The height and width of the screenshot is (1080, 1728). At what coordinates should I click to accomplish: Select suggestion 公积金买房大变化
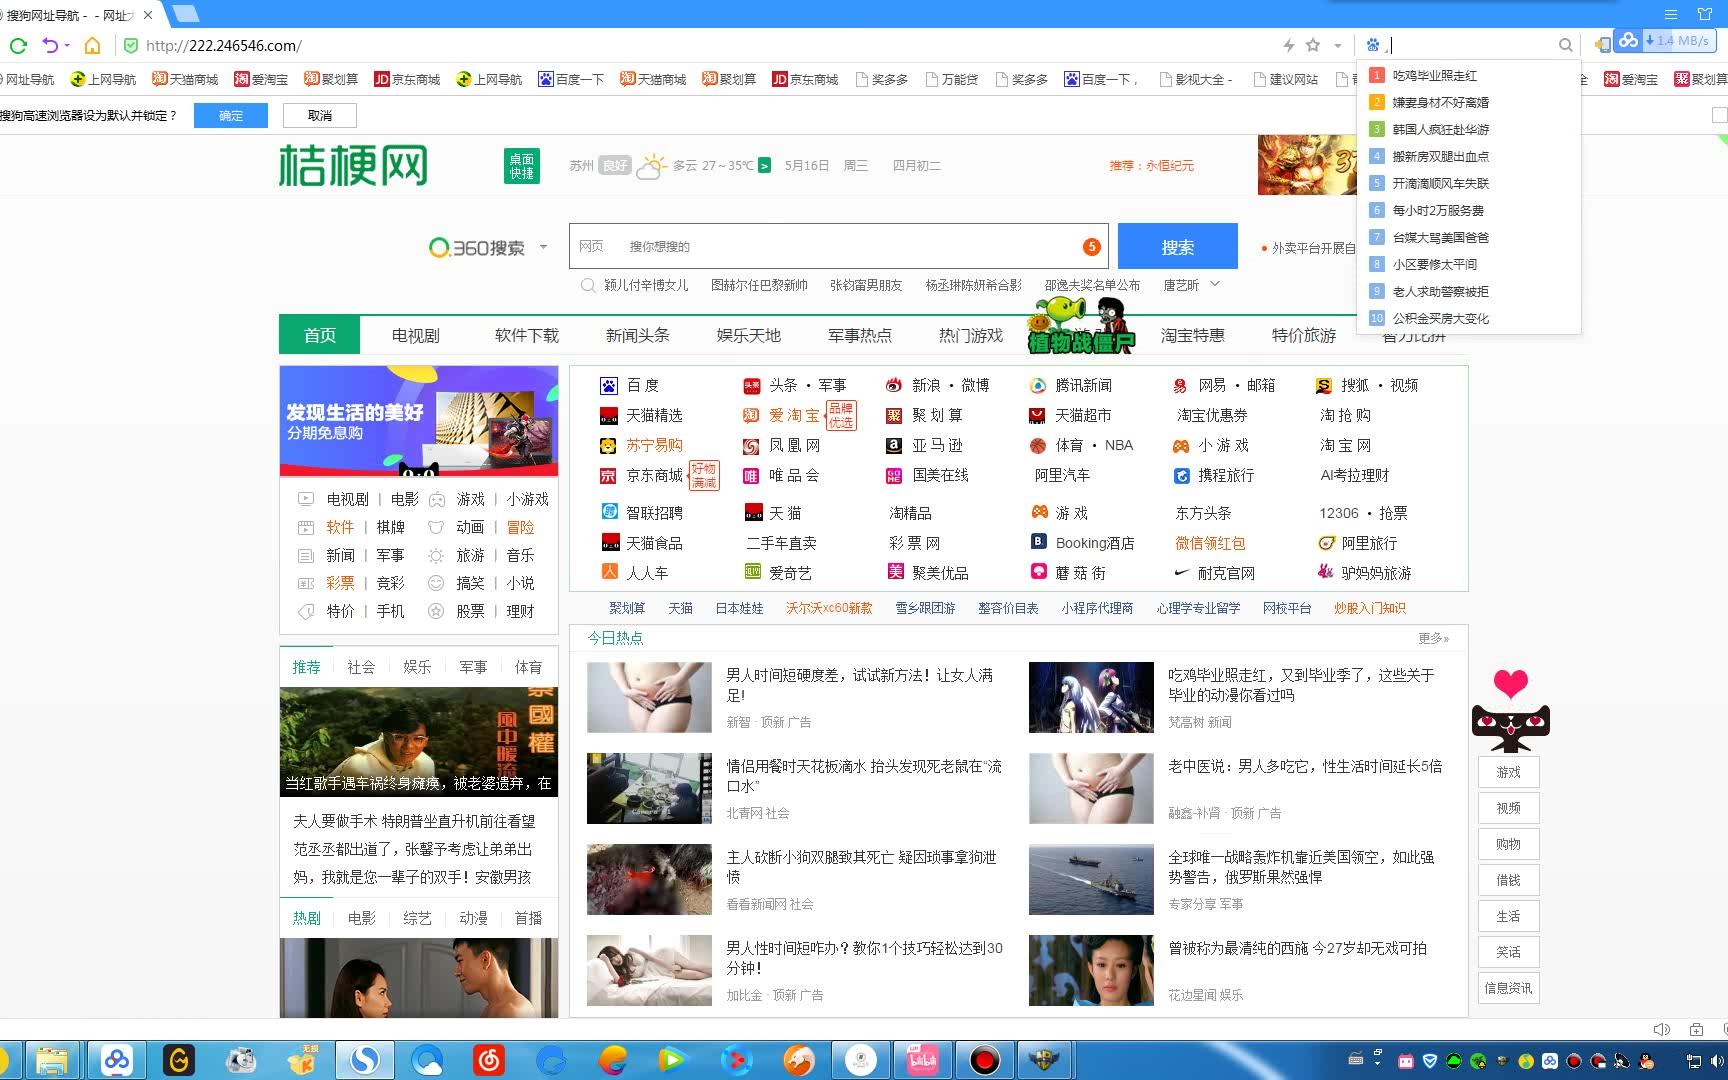[x=1441, y=318]
